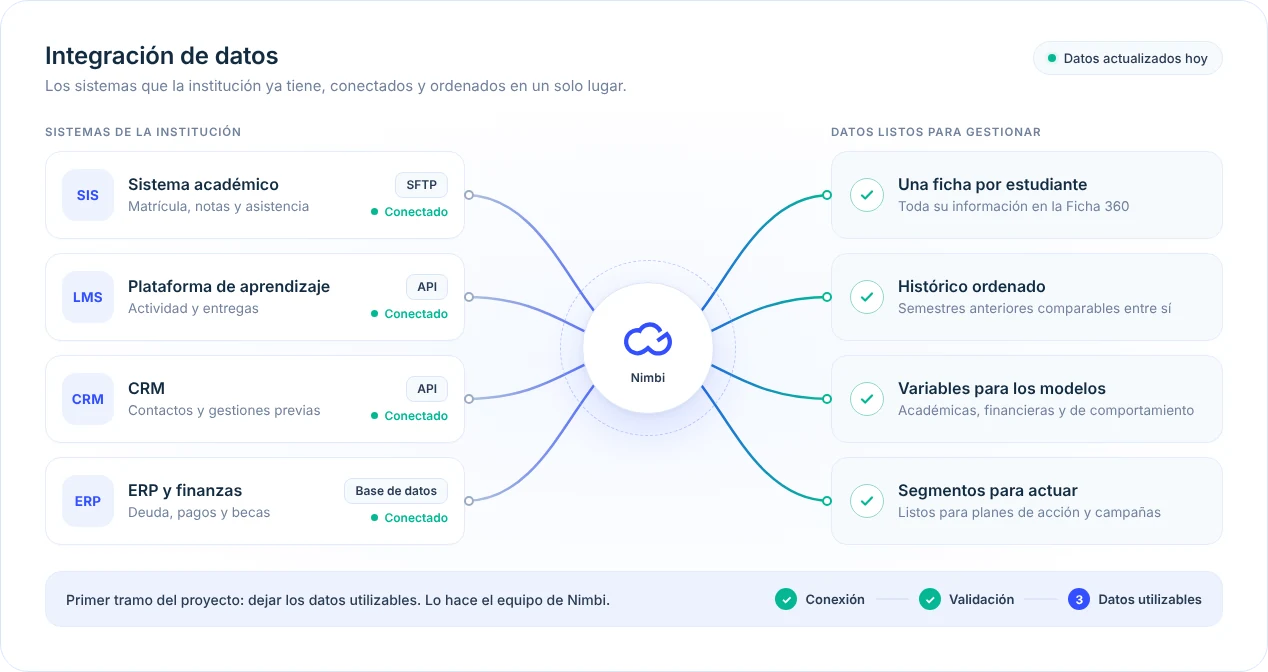
Task: Click Deuda, pagos y becas description
Action: click(199, 513)
